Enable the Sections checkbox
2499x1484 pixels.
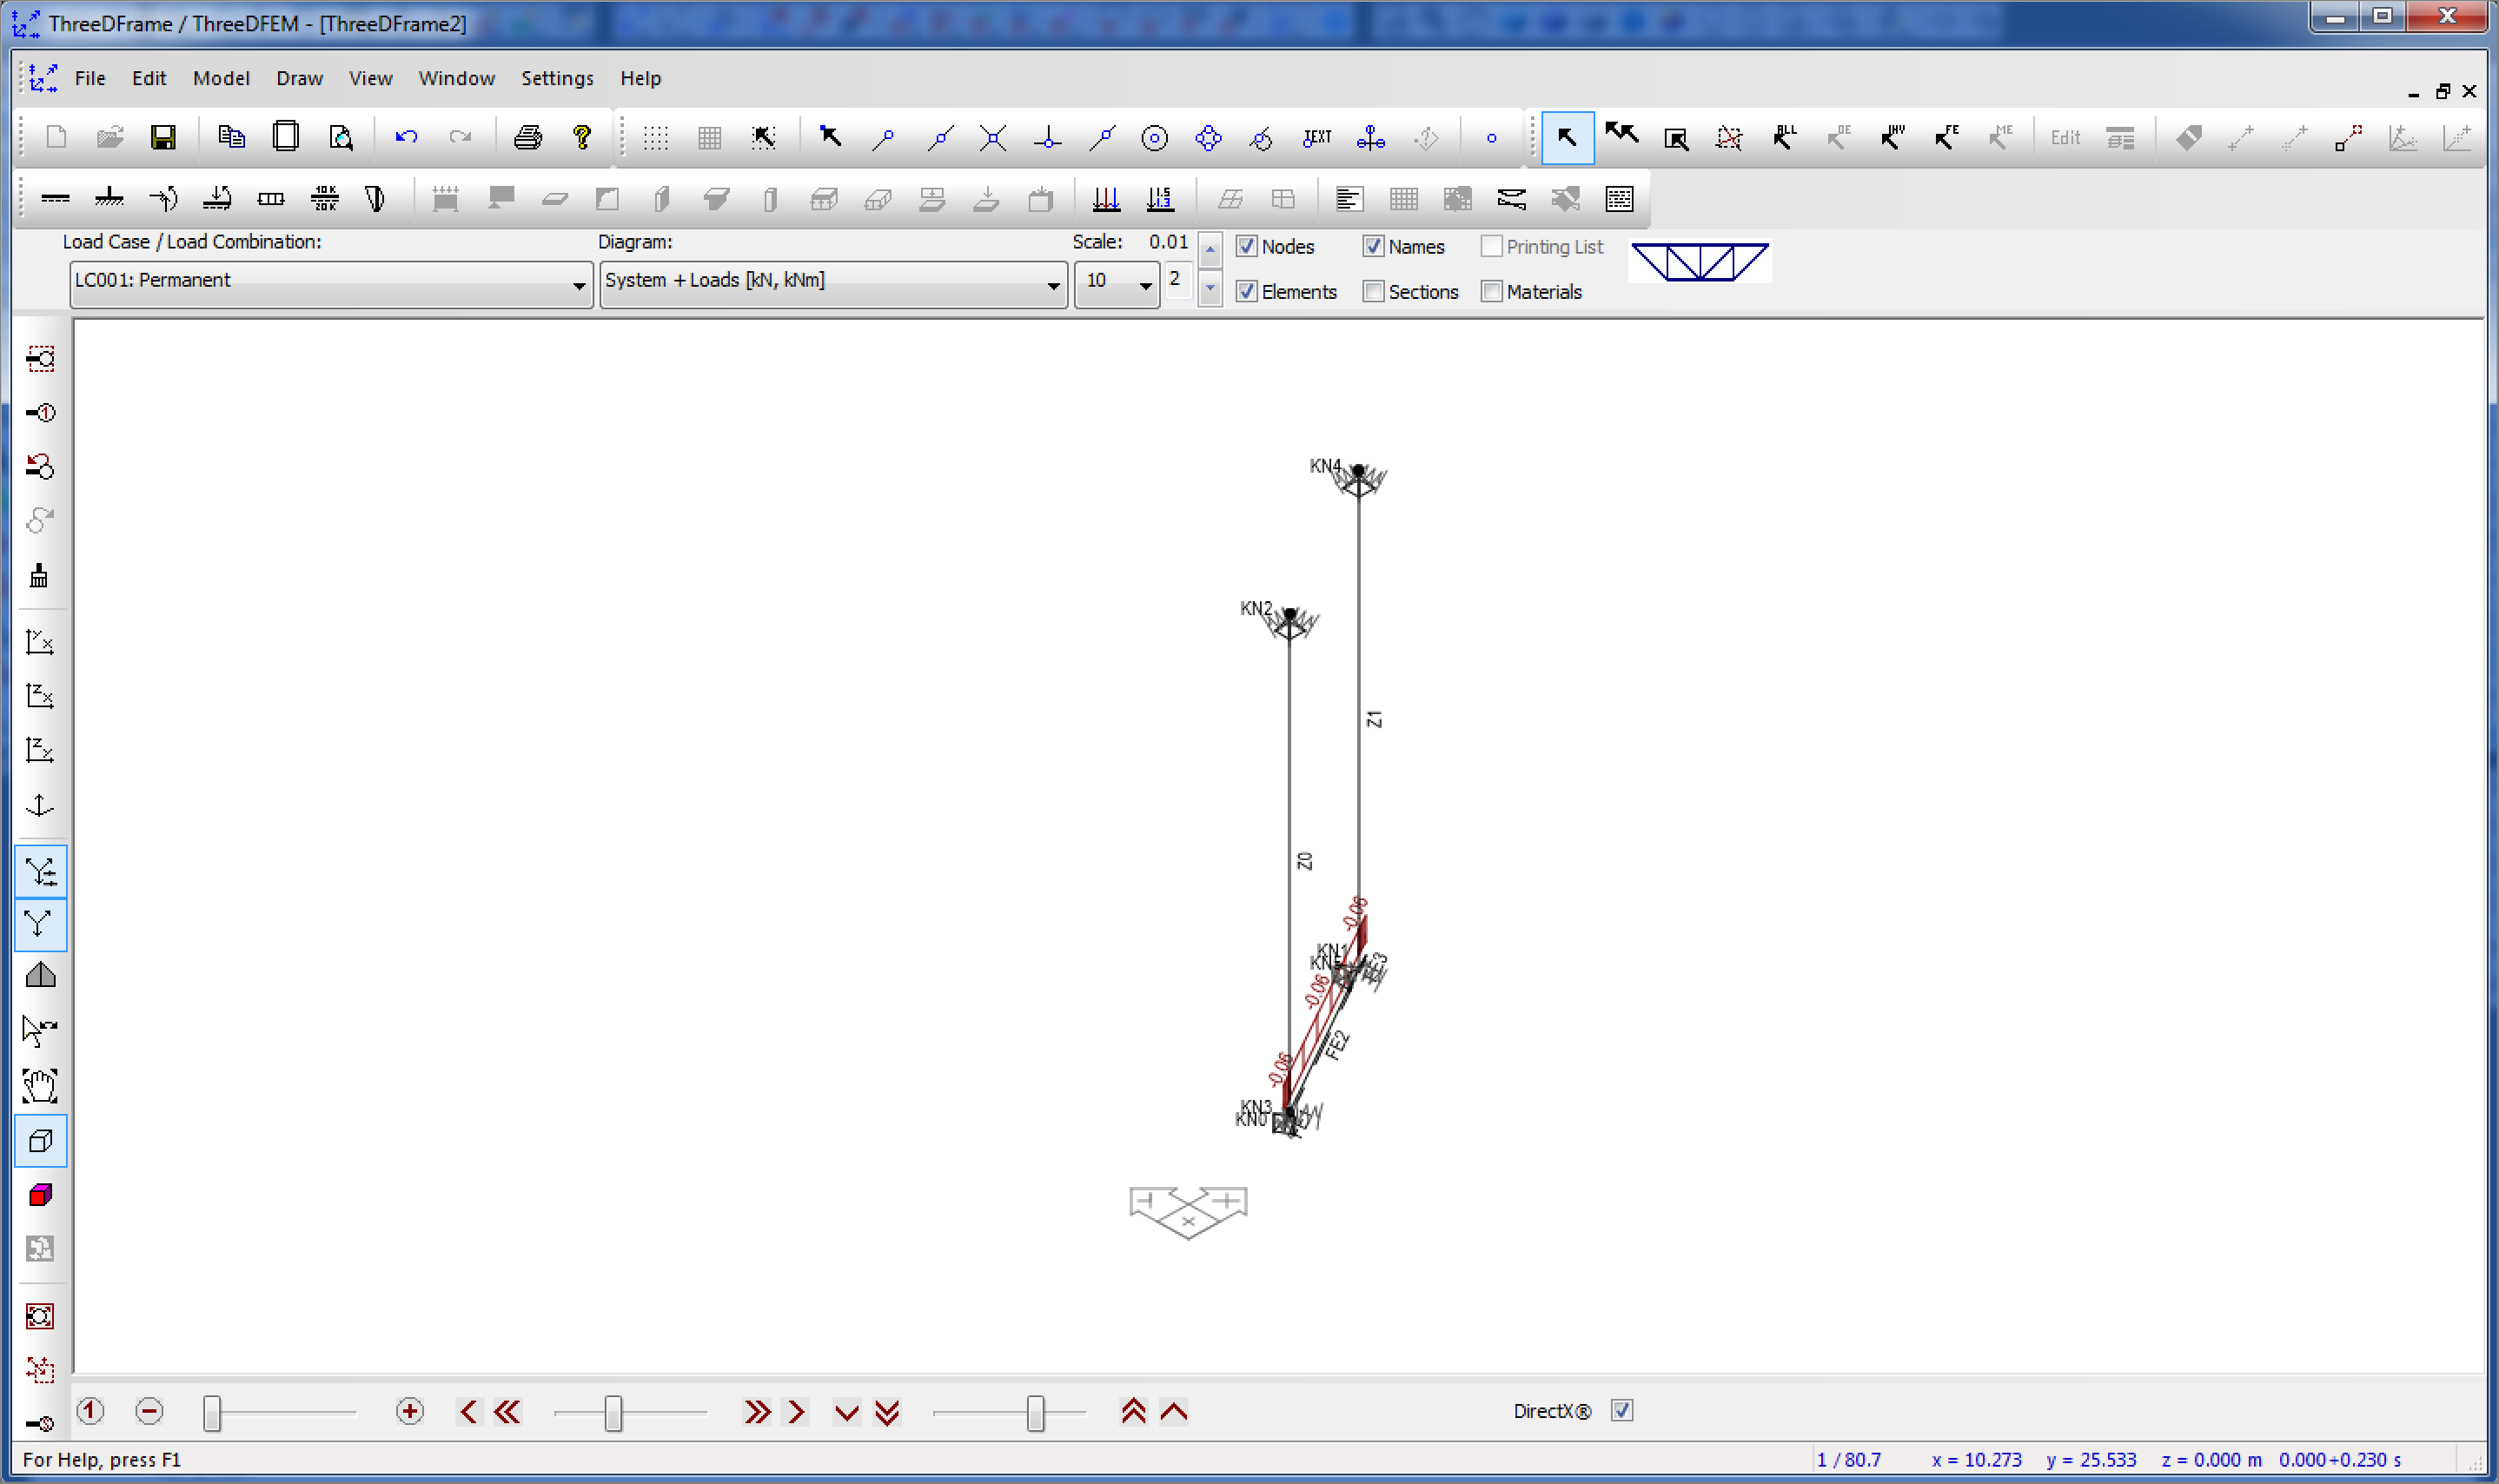tap(1373, 291)
